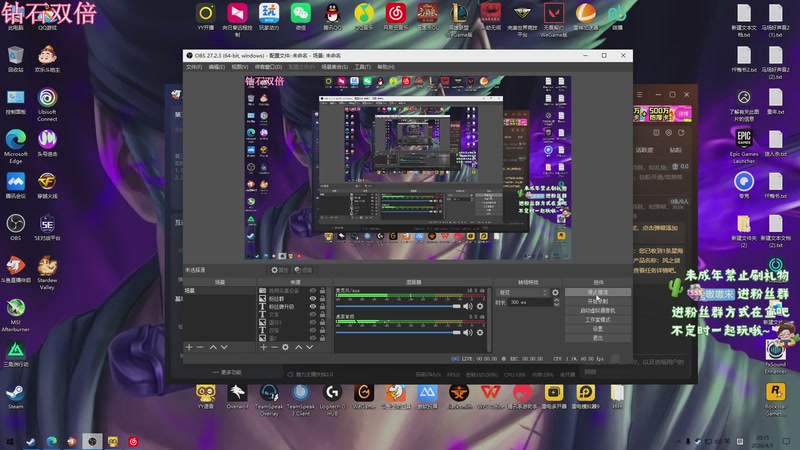Screen dimensions: 800x450
Task: Toggle lock for 粉丝牌升级 source
Action: tap(322, 306)
